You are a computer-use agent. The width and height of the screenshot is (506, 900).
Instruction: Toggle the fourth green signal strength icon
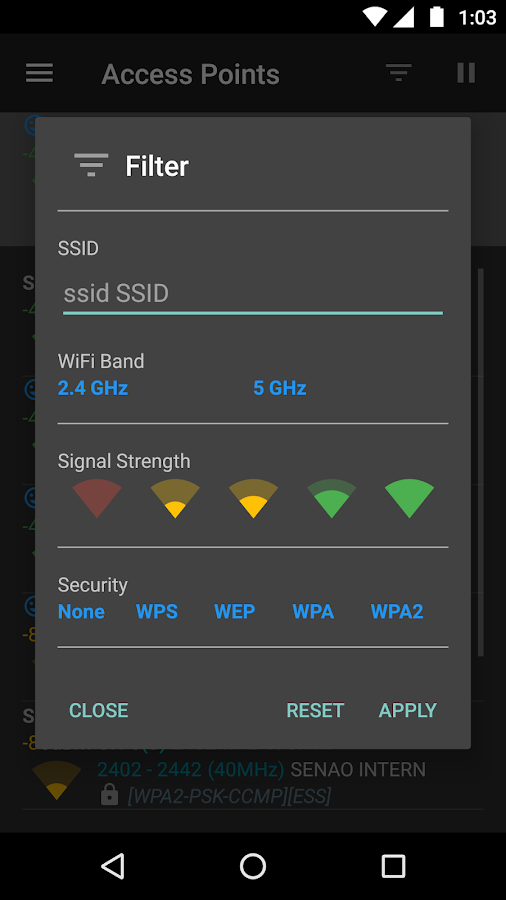click(332, 498)
